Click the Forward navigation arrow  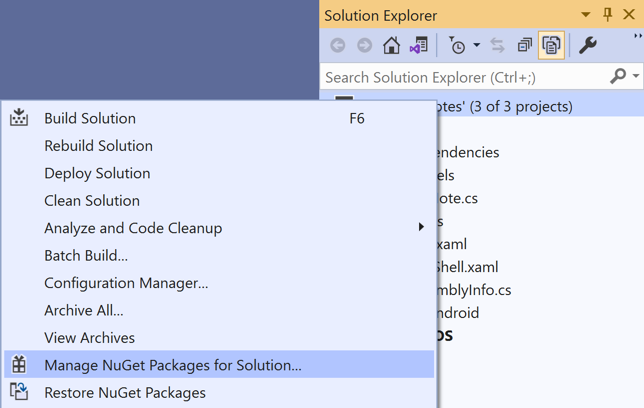point(364,45)
